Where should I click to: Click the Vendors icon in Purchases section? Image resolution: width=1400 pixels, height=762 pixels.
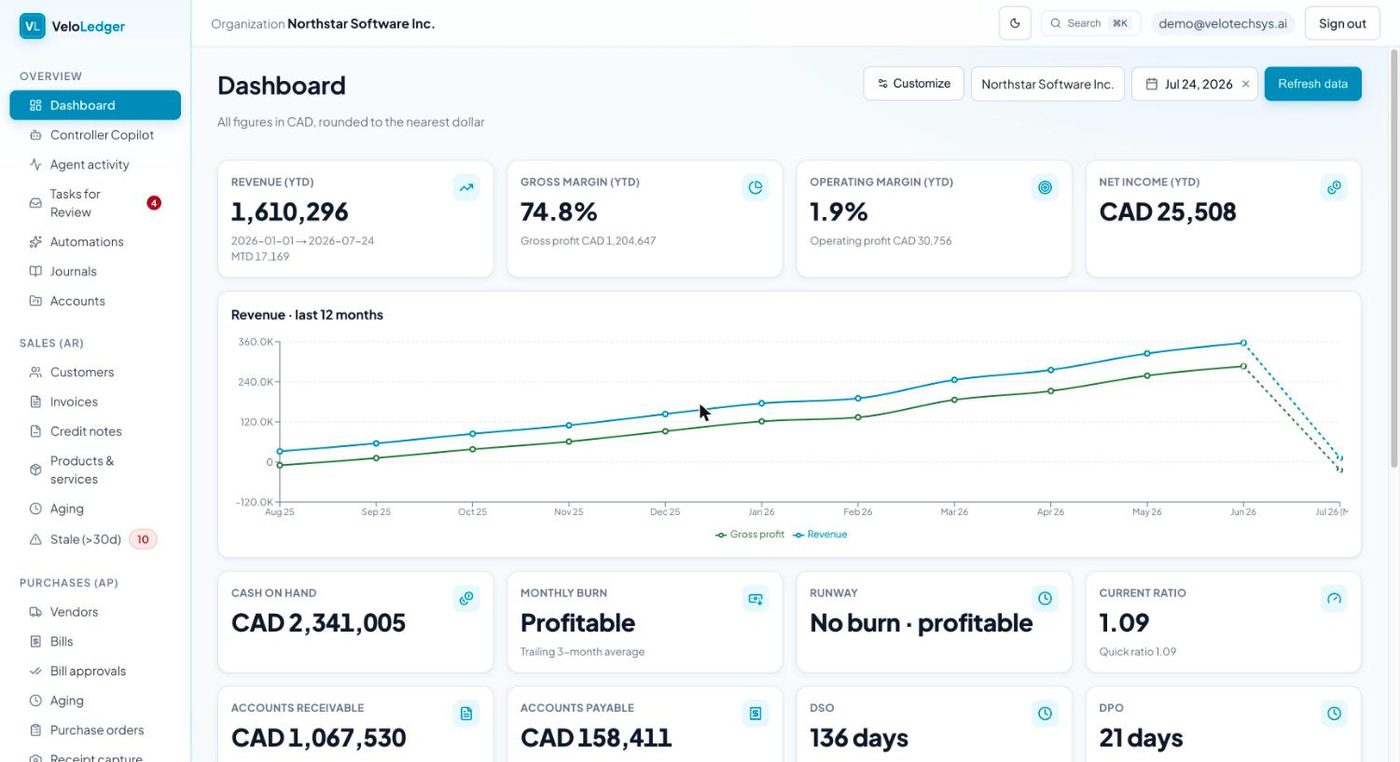click(x=36, y=612)
